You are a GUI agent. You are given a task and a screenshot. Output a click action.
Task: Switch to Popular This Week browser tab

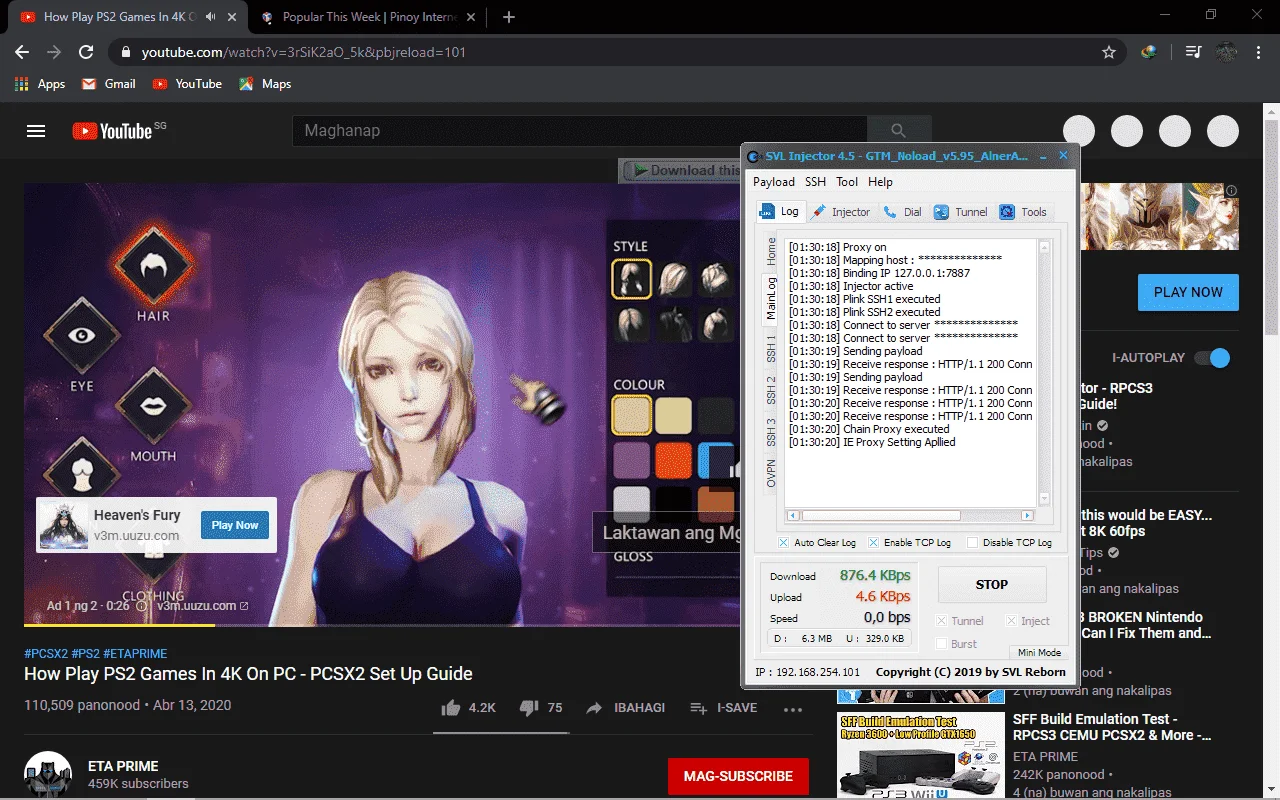coord(368,17)
